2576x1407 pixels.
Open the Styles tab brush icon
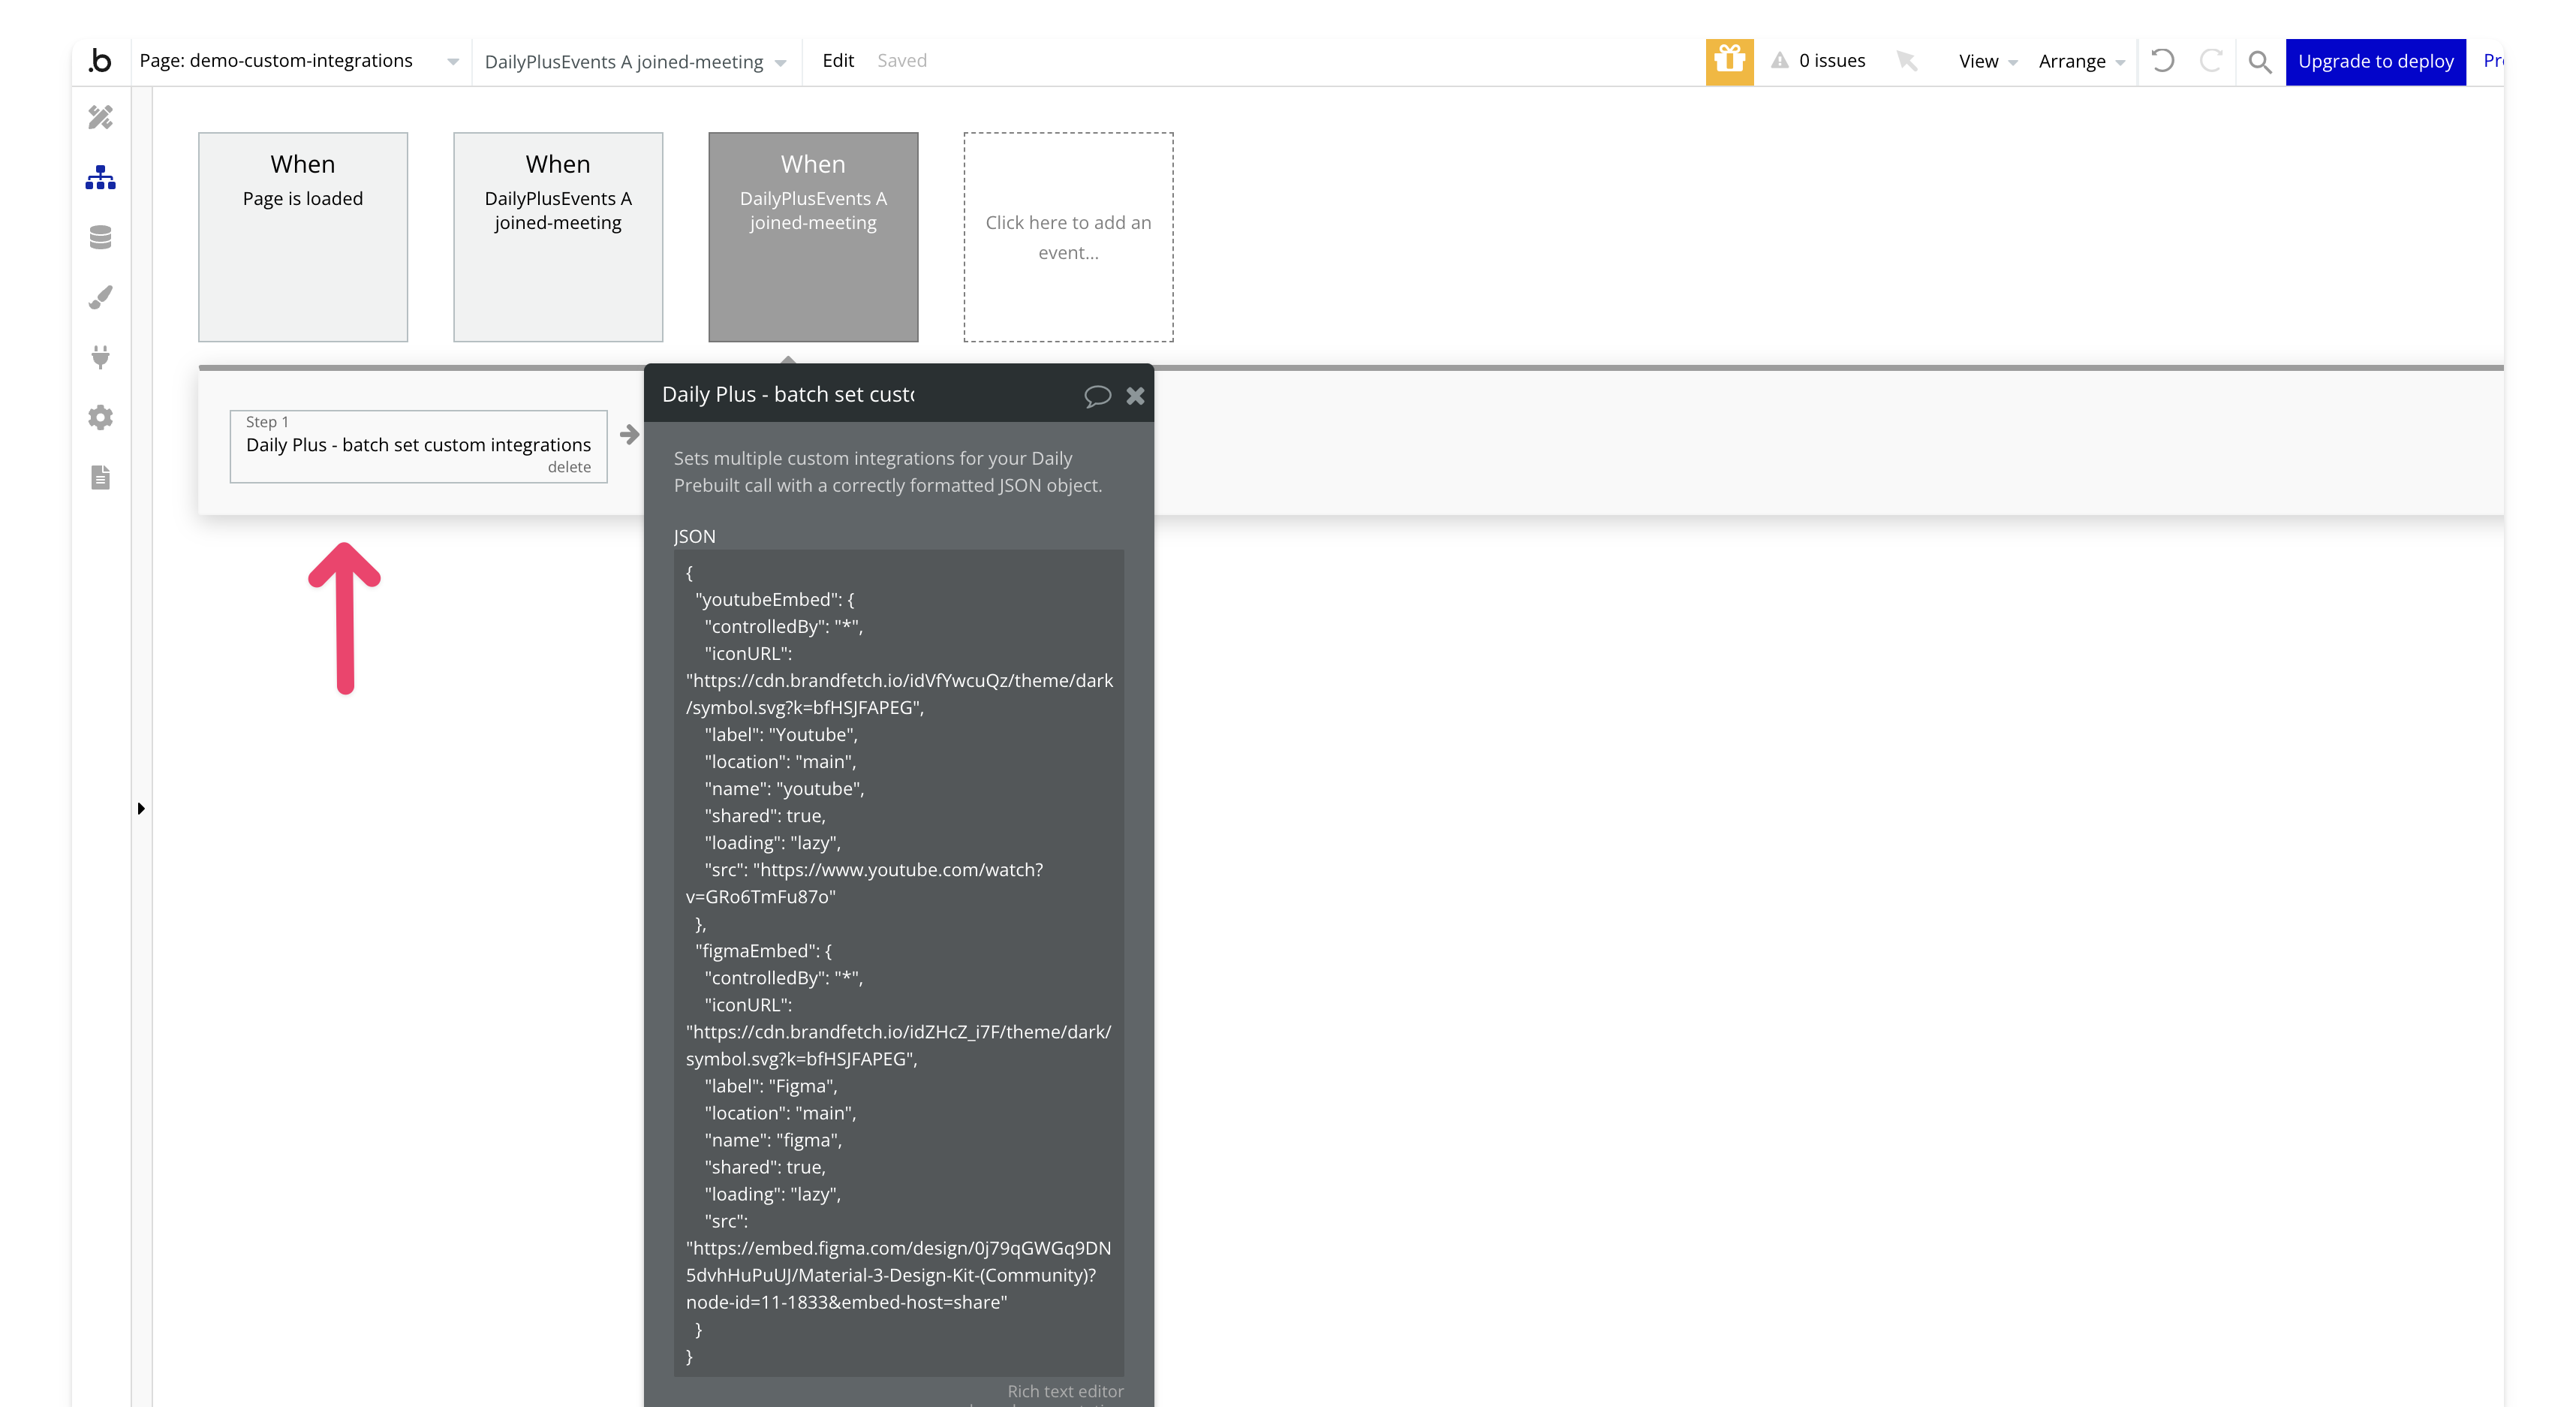100,297
